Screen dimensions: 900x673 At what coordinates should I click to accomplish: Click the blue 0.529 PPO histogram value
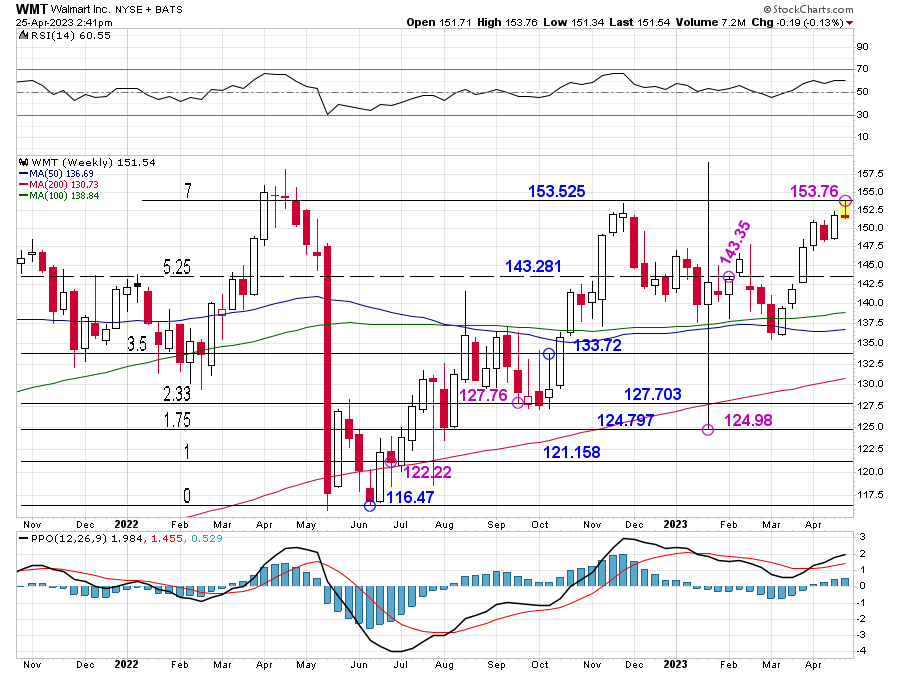pyautogui.click(x=207, y=538)
